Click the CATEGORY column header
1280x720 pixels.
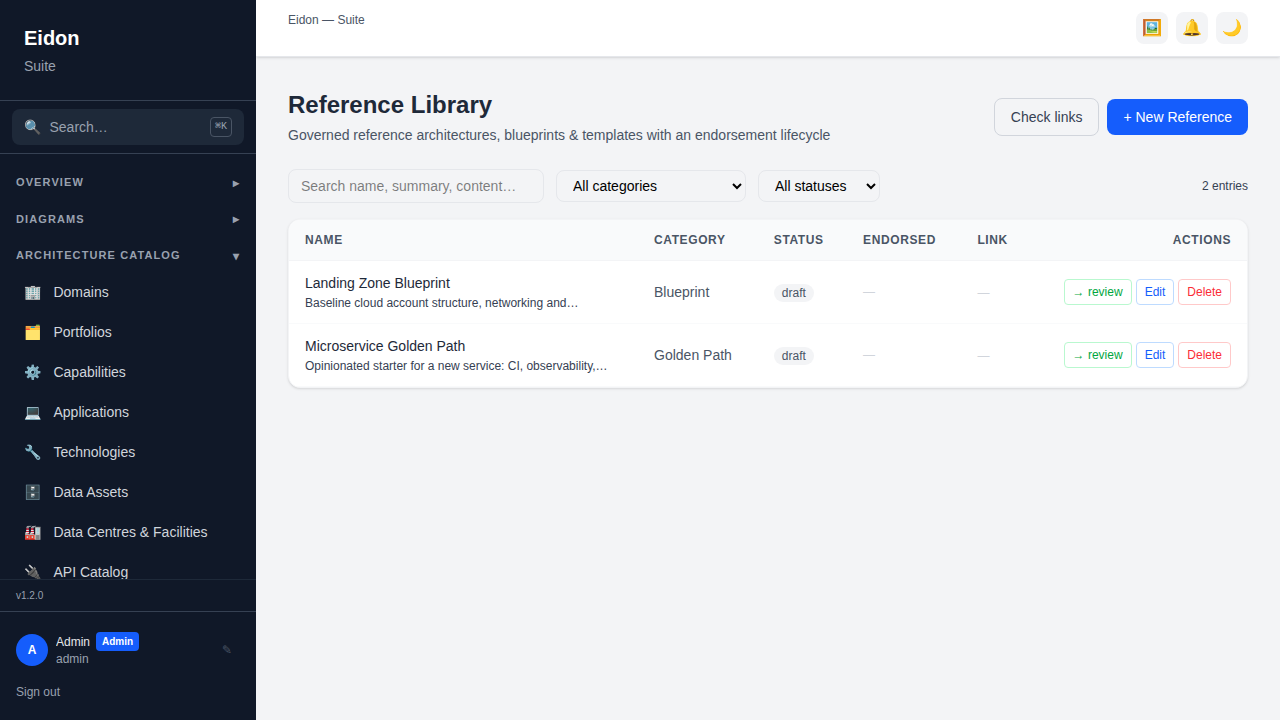click(690, 240)
